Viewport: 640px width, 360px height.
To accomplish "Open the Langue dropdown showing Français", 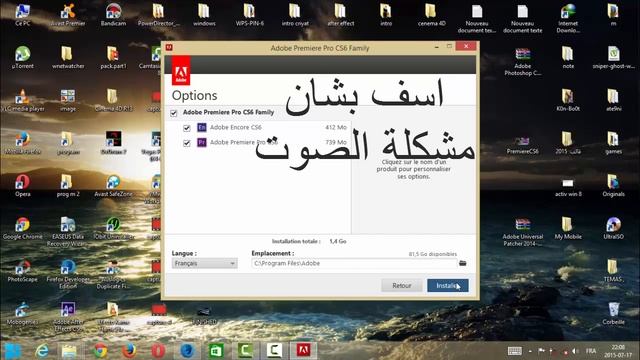I will pos(204,264).
